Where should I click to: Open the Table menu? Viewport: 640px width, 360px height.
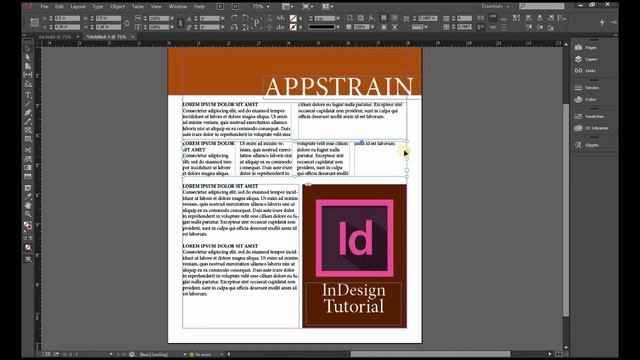(138, 7)
